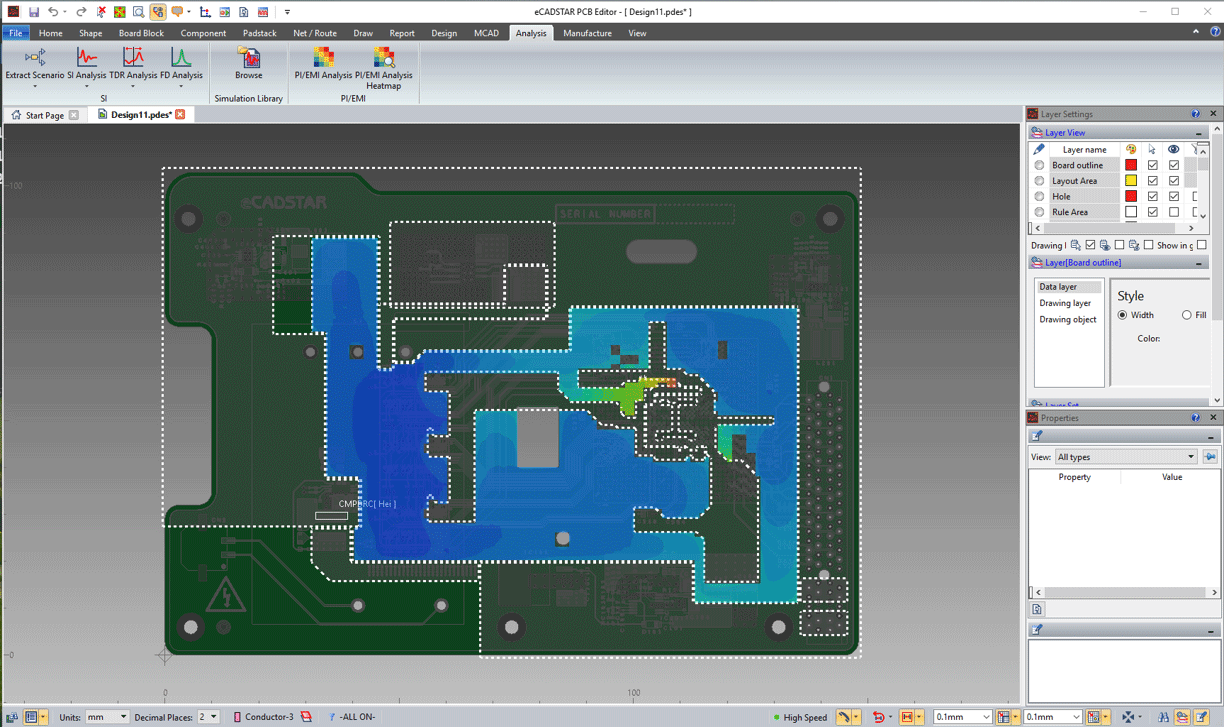Open PI/EMI Analysis Heatmap

[x=384, y=68]
